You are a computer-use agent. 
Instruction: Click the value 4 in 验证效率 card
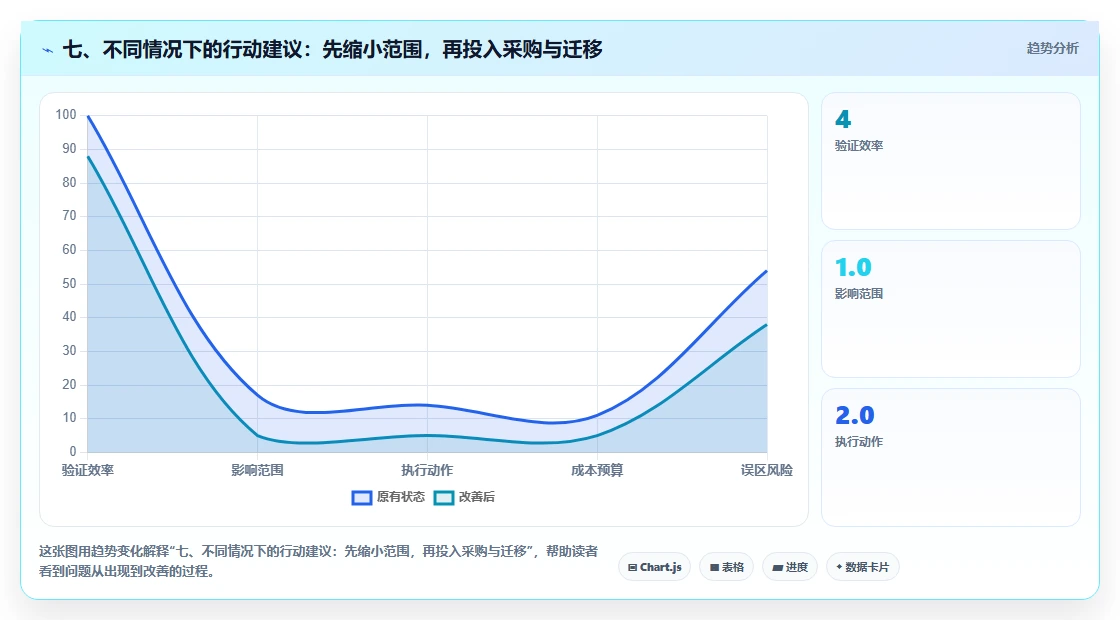(x=843, y=119)
